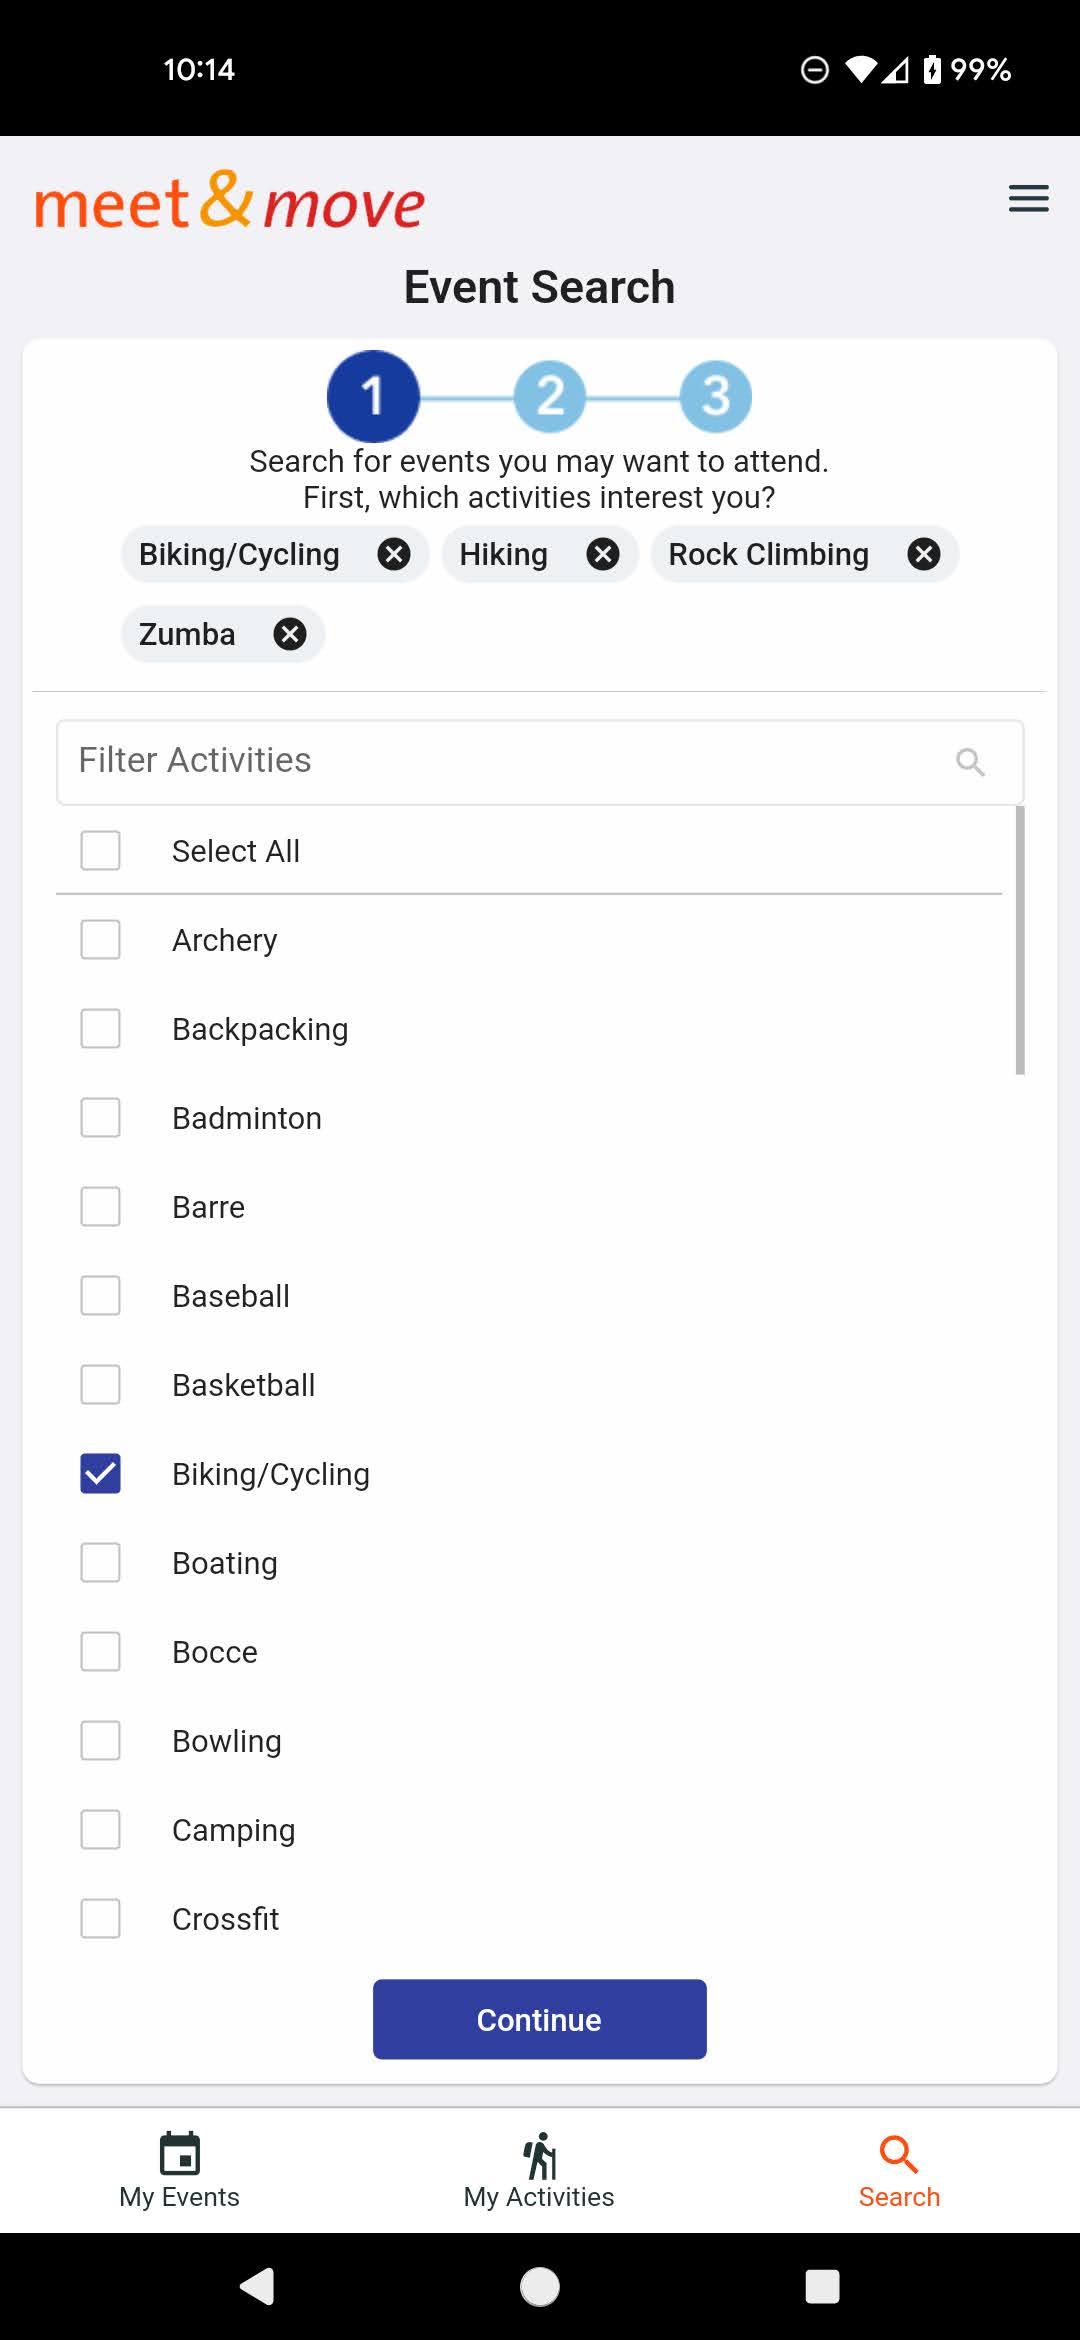This screenshot has width=1080, height=2340.
Task: Go to step 2 of the wizard
Action: (x=550, y=396)
